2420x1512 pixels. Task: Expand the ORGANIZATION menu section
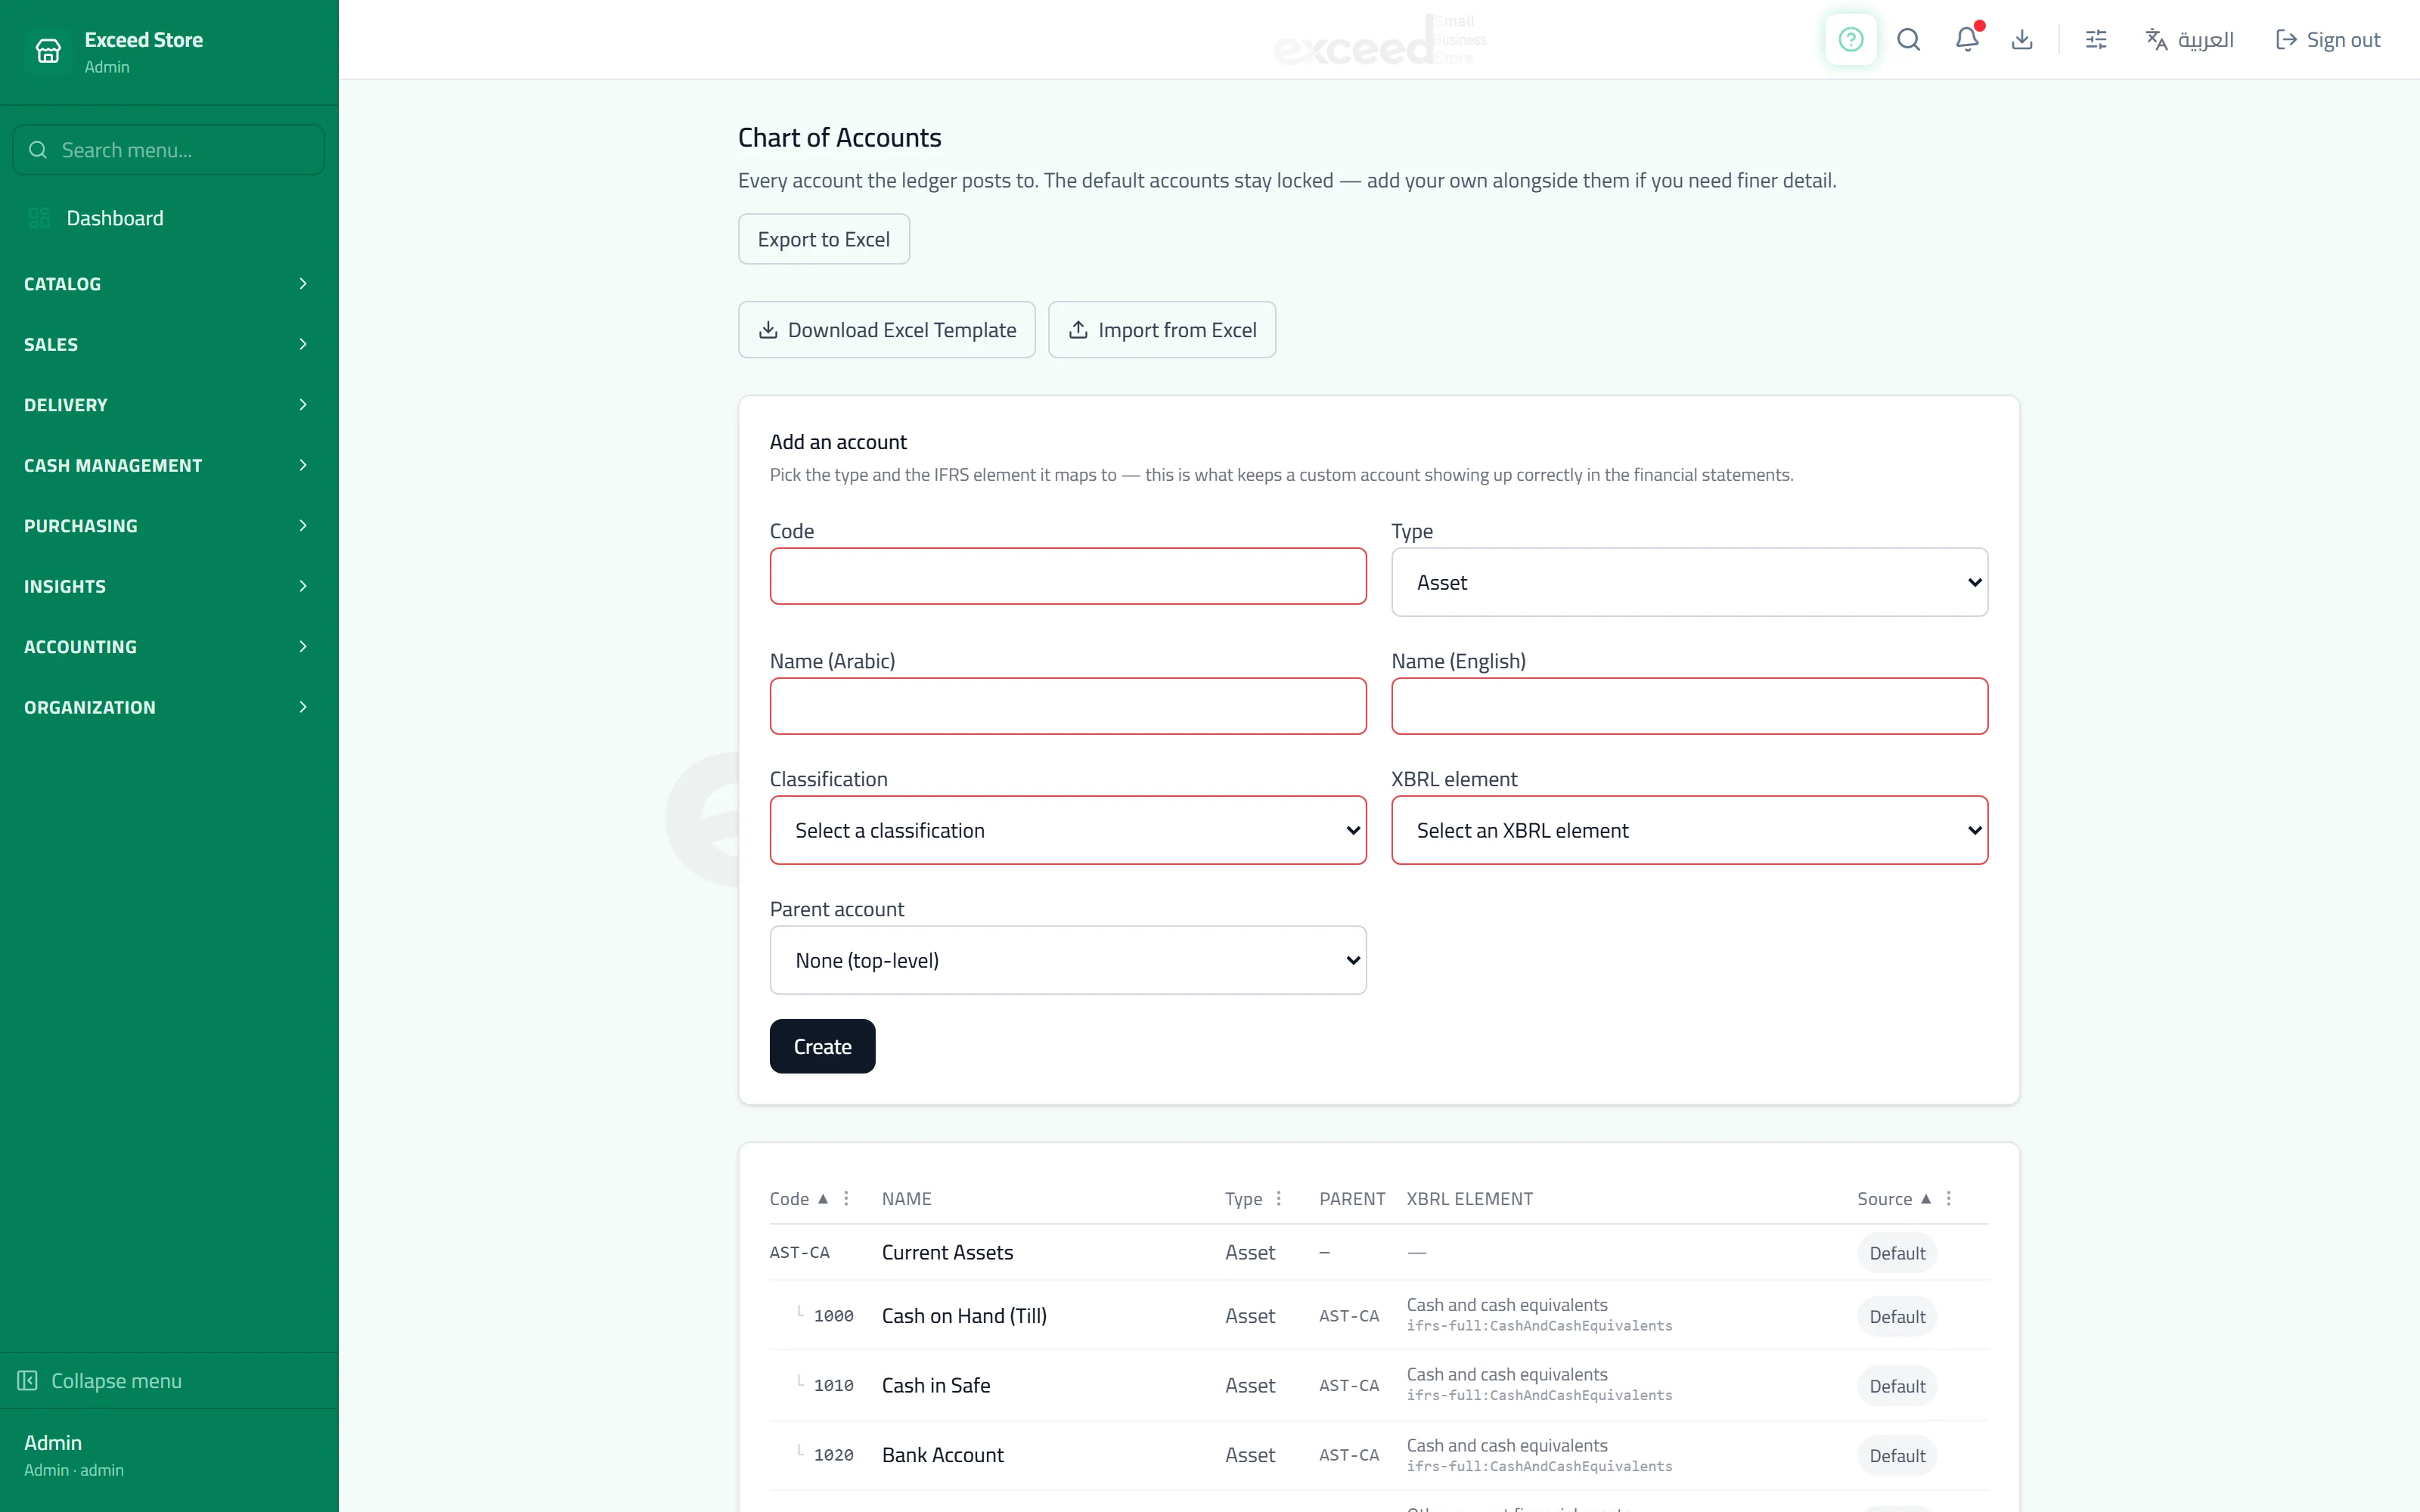pos(168,707)
